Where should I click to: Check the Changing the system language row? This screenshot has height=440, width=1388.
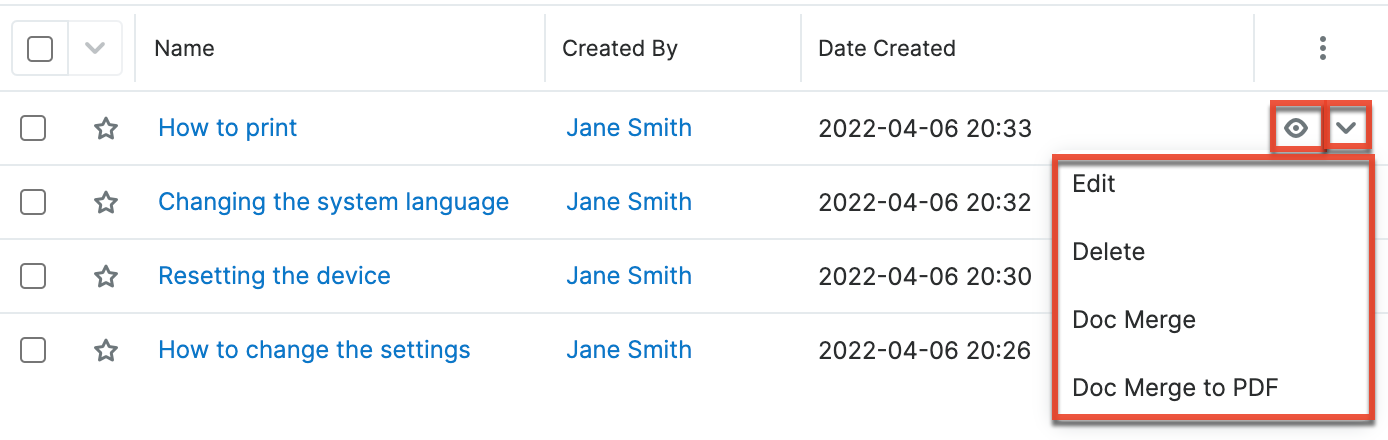33,202
